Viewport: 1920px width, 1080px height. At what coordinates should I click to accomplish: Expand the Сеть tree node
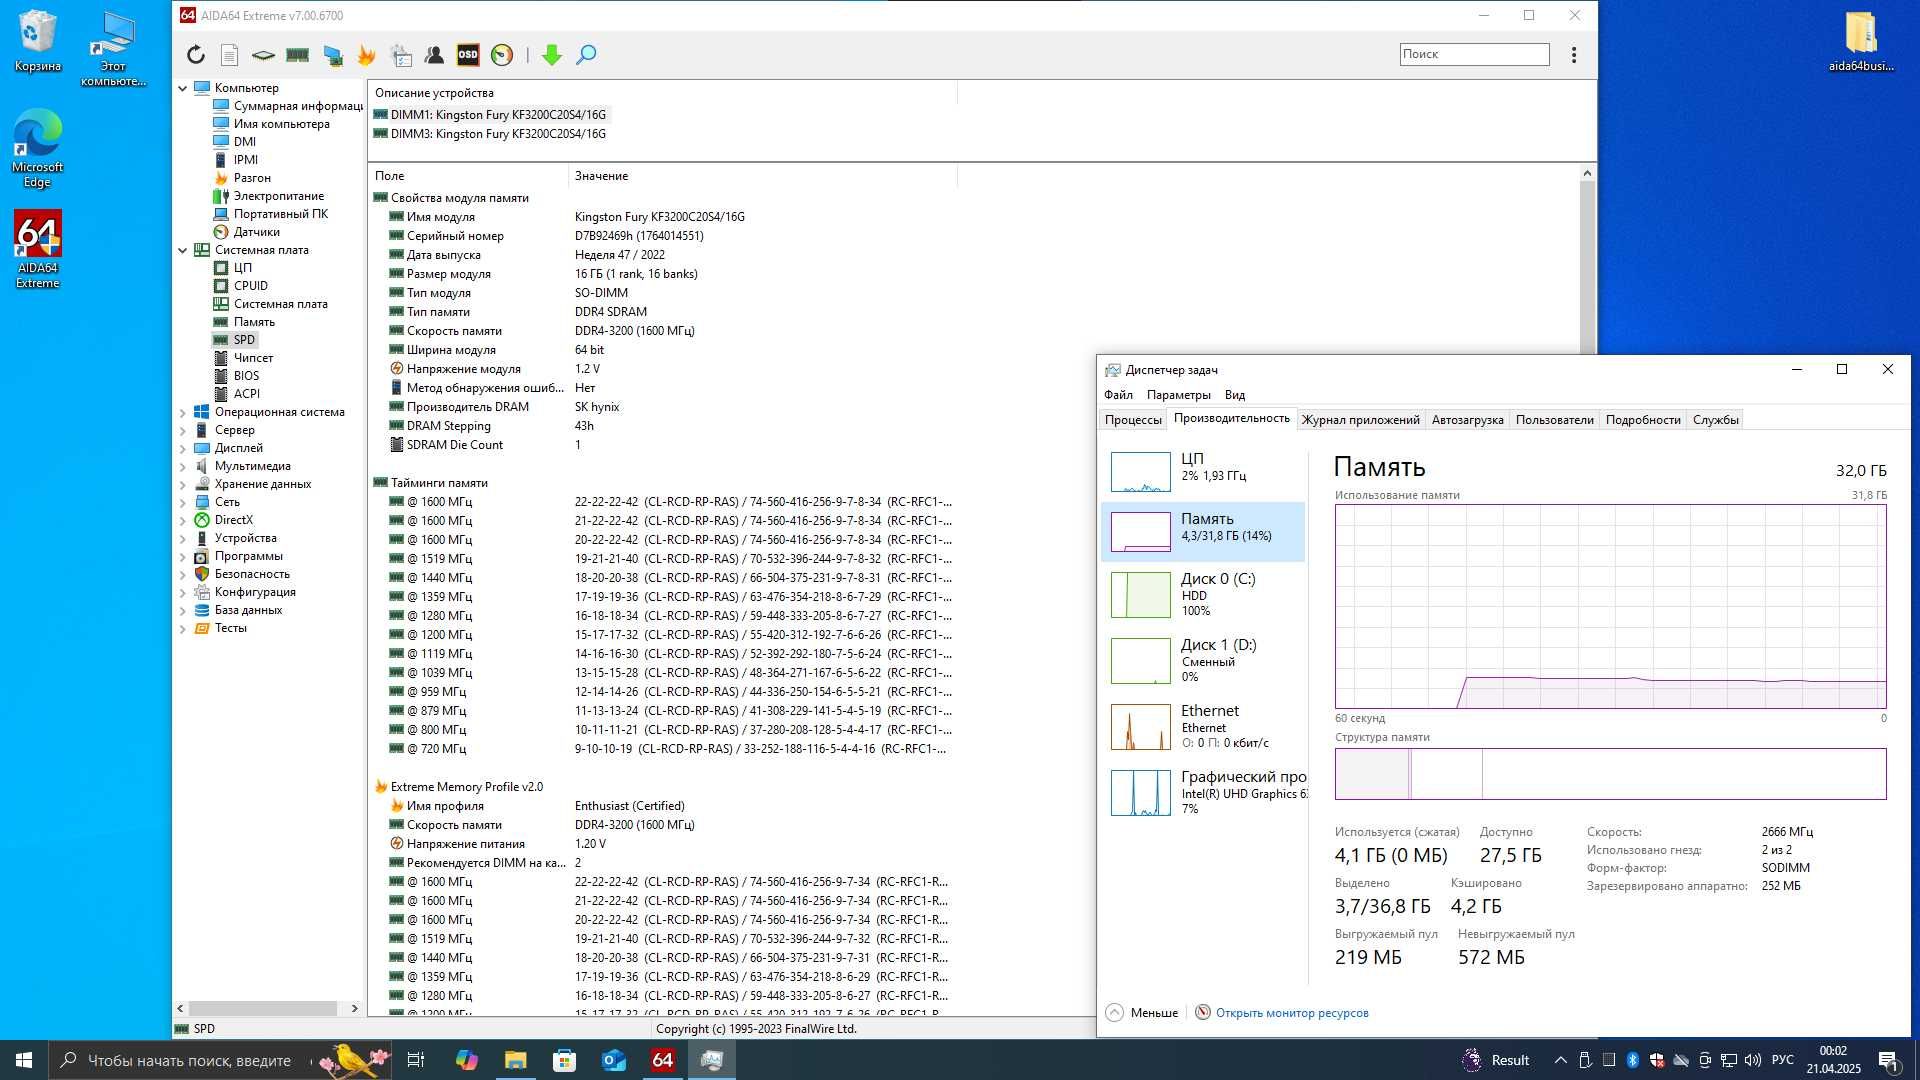[183, 502]
